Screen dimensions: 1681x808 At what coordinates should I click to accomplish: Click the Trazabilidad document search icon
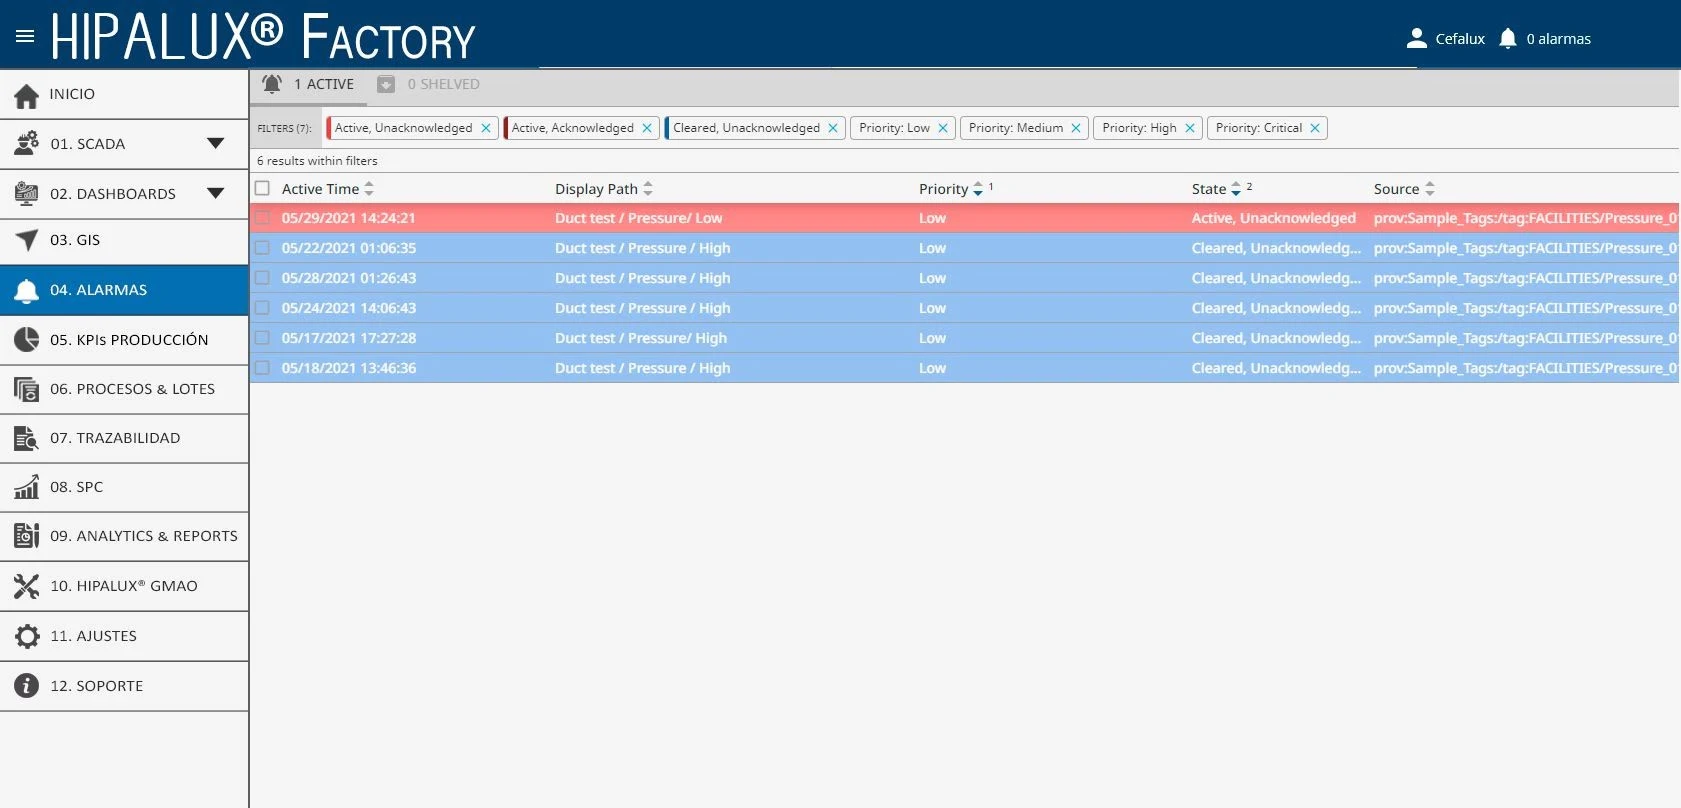pos(27,438)
